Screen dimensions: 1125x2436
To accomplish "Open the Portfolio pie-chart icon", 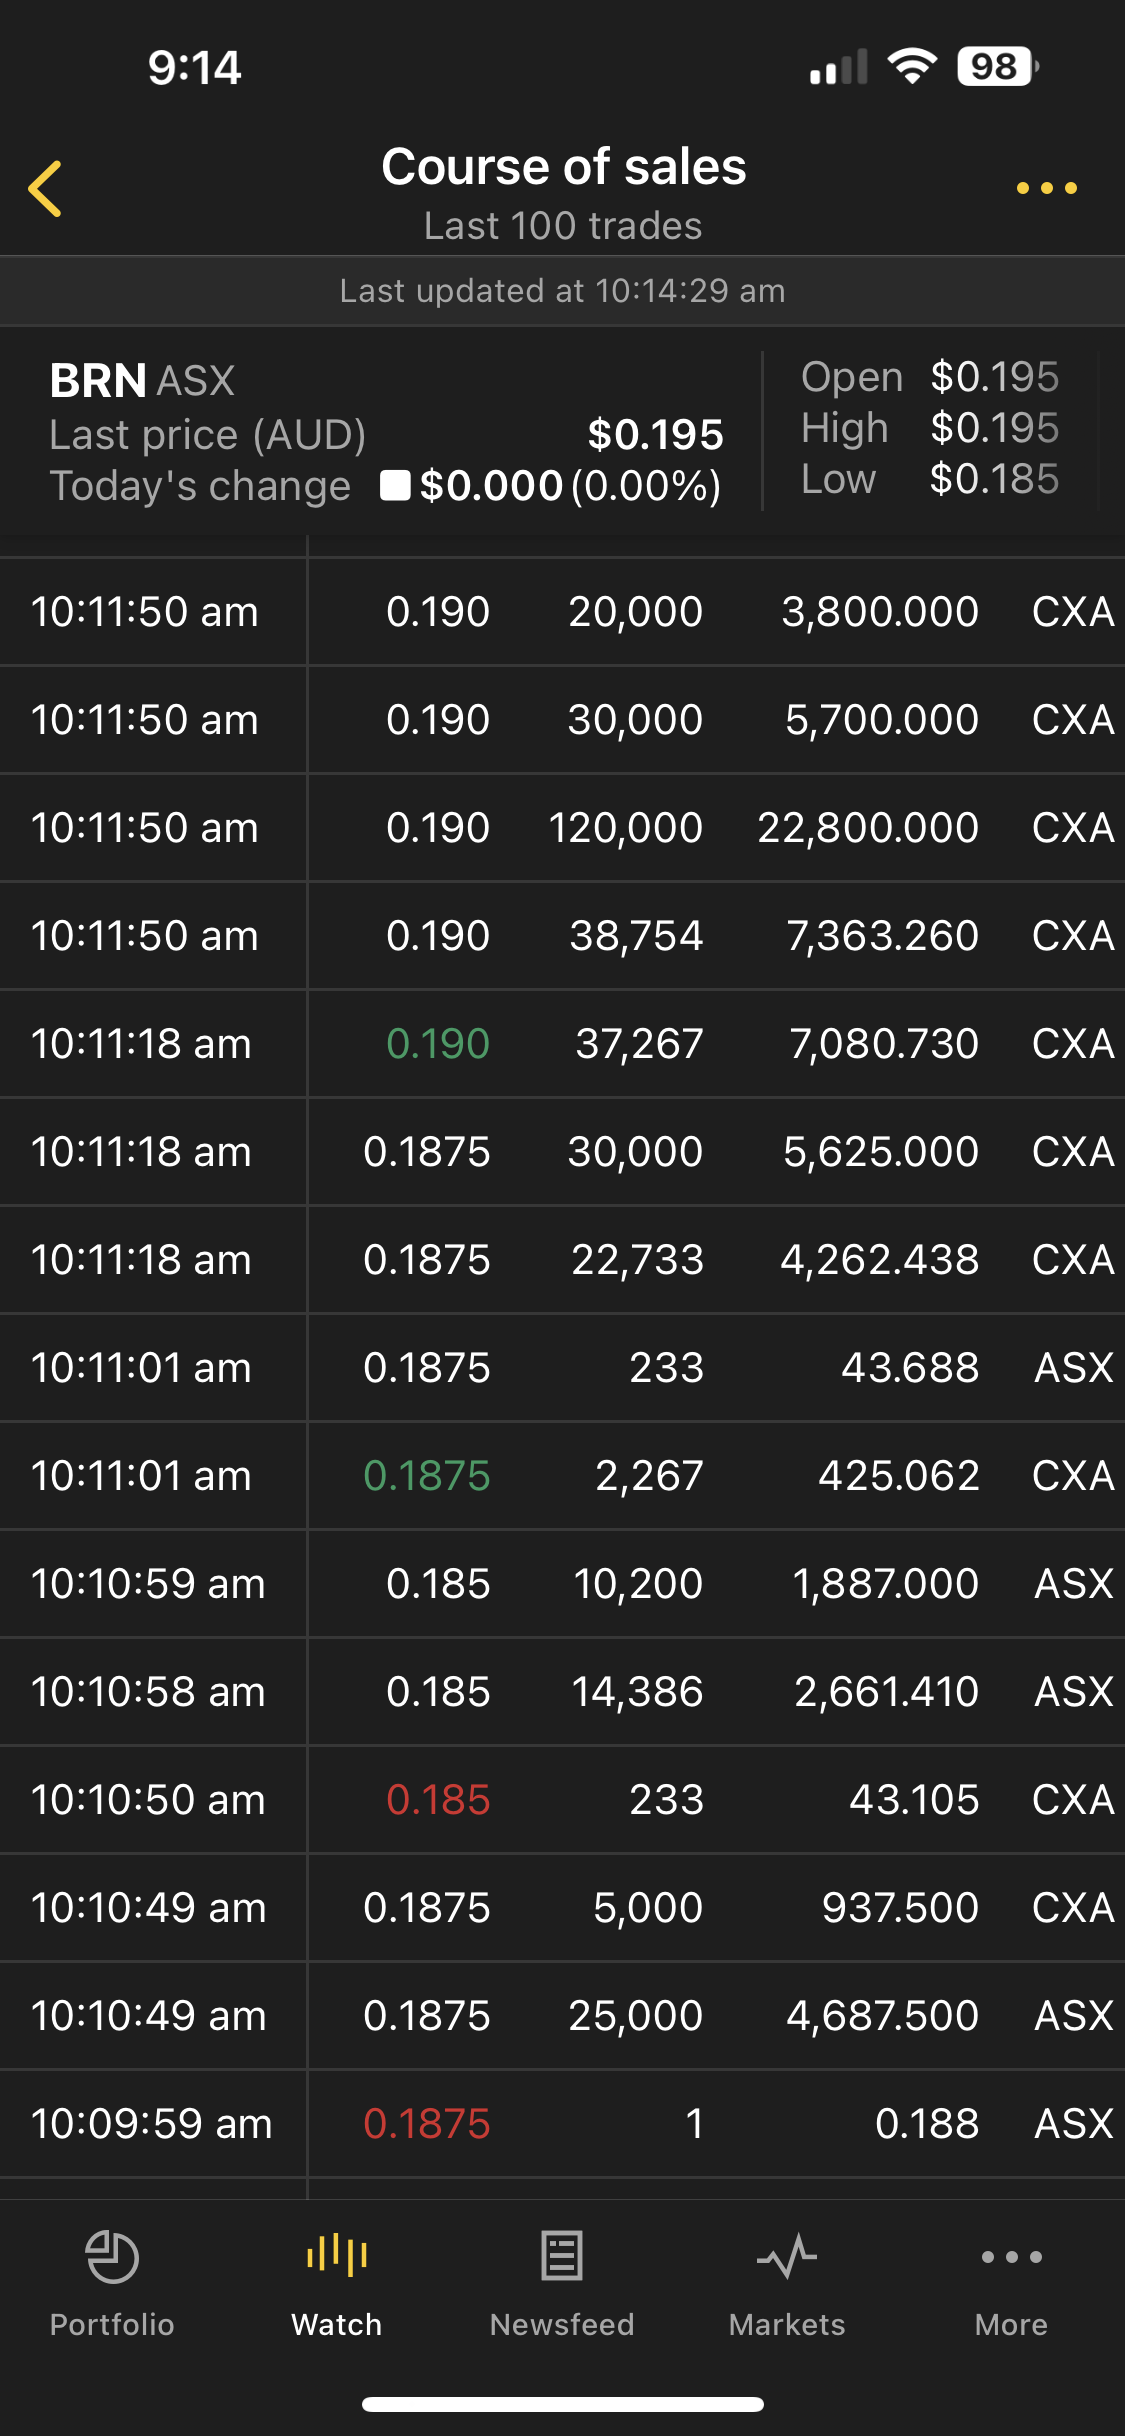I will click(x=112, y=2257).
